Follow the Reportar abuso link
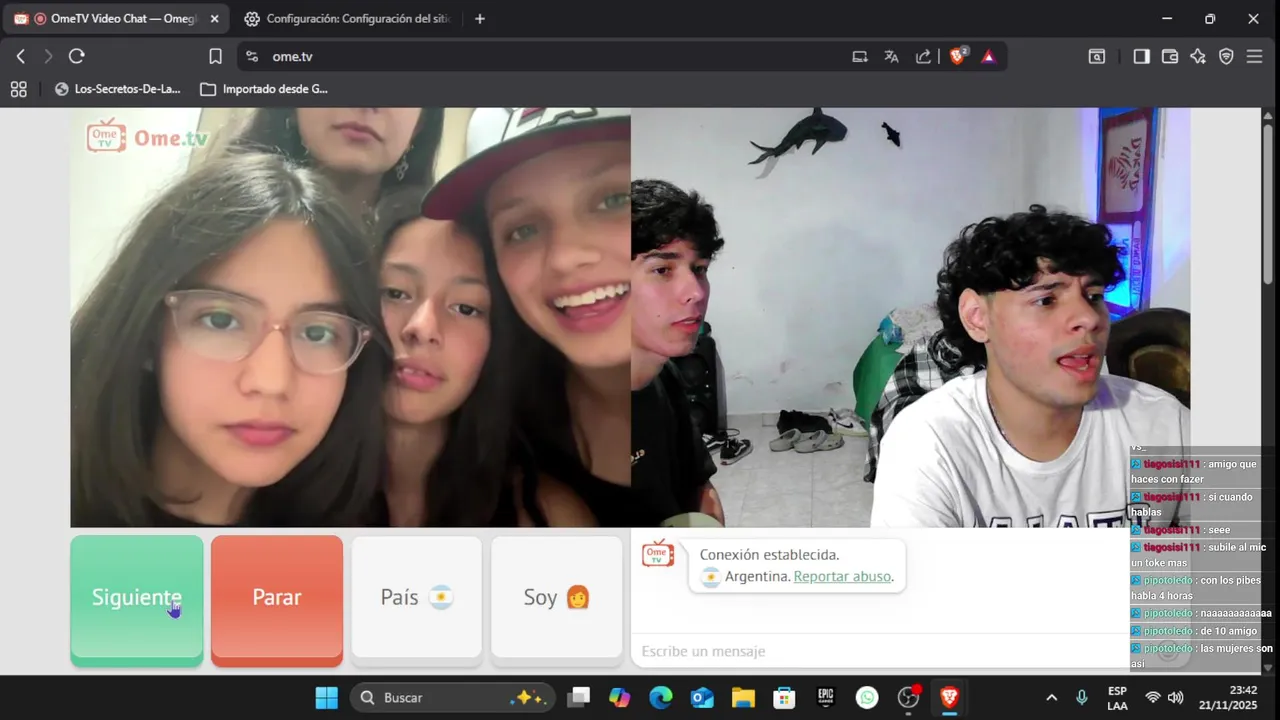The image size is (1280, 720). click(x=842, y=577)
